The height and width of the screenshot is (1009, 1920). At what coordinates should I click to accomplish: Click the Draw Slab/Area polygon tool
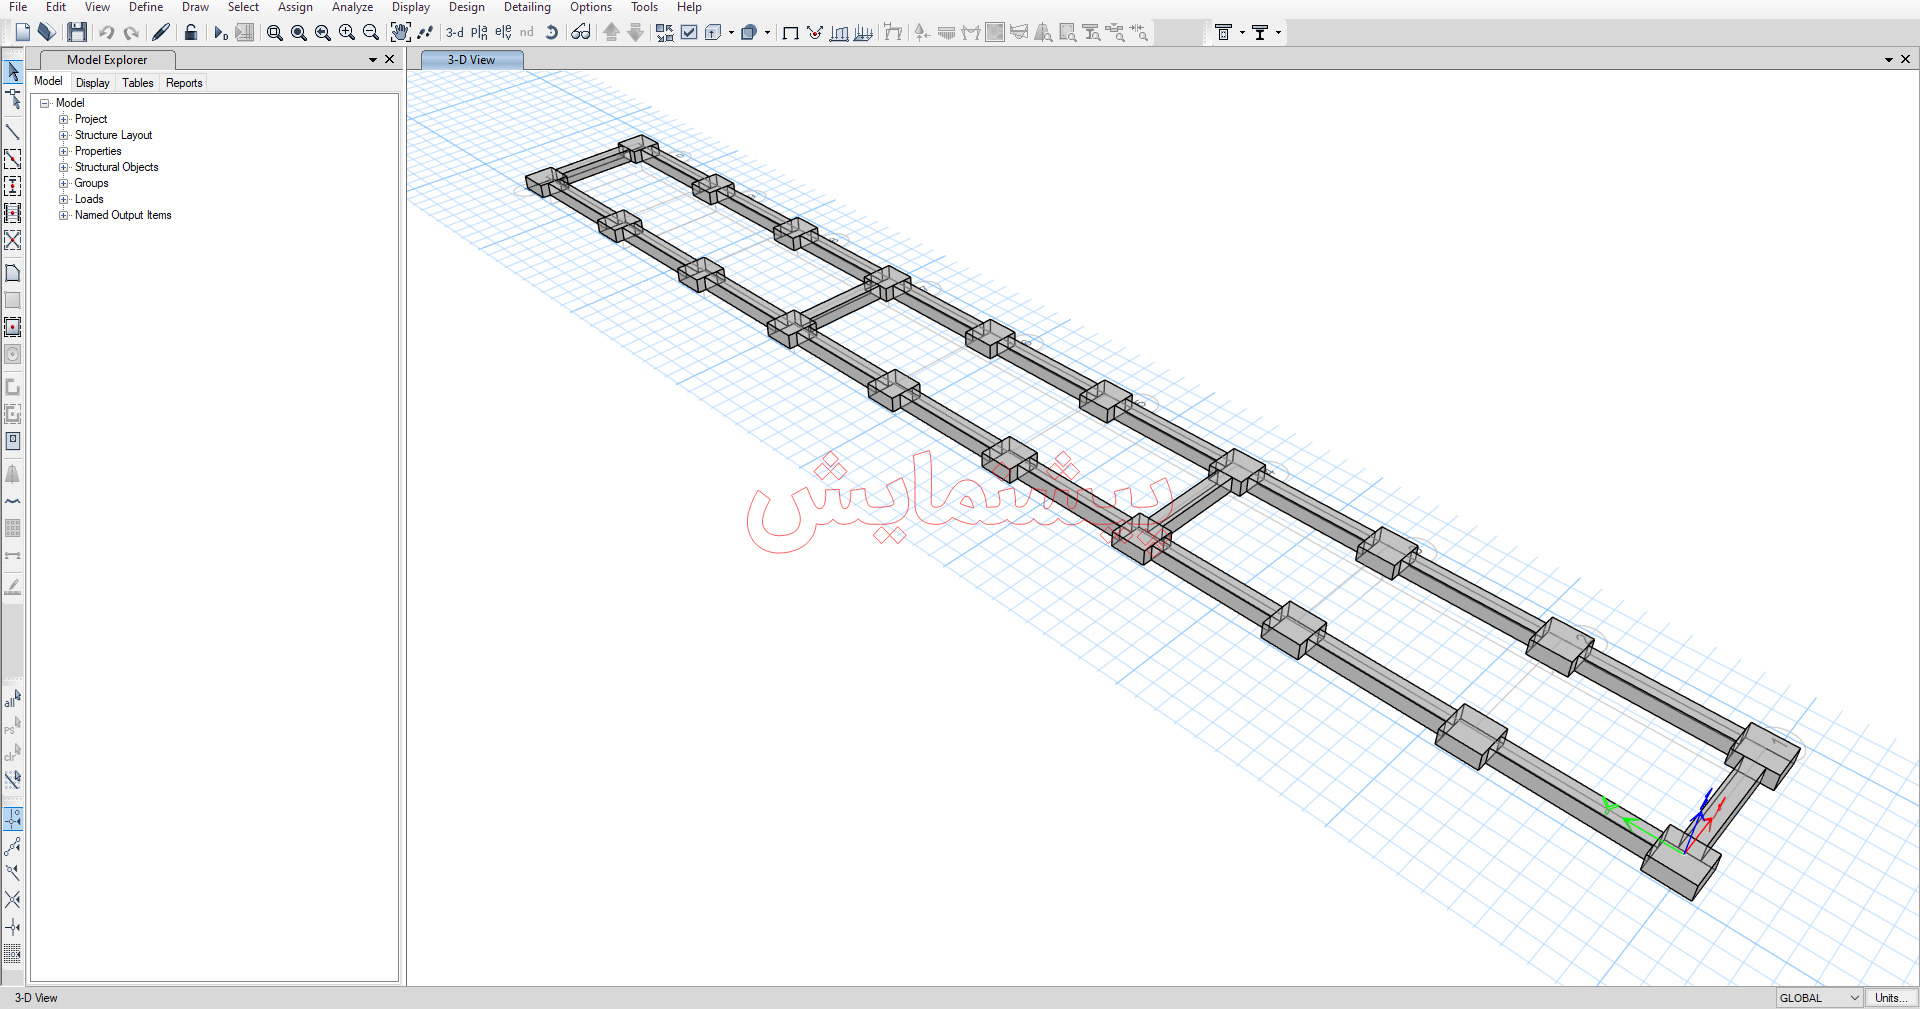(x=13, y=273)
